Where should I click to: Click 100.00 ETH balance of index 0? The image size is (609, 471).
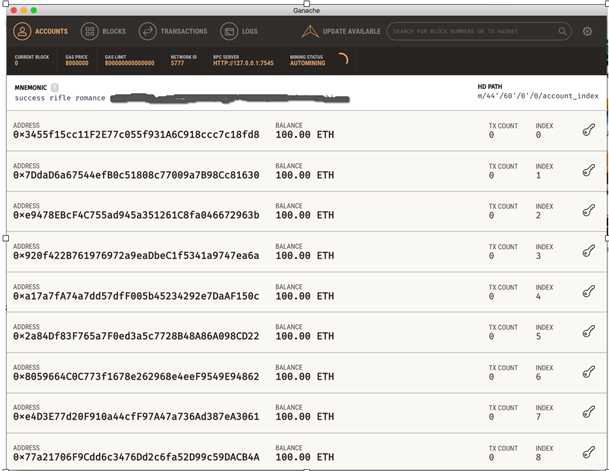click(x=305, y=135)
